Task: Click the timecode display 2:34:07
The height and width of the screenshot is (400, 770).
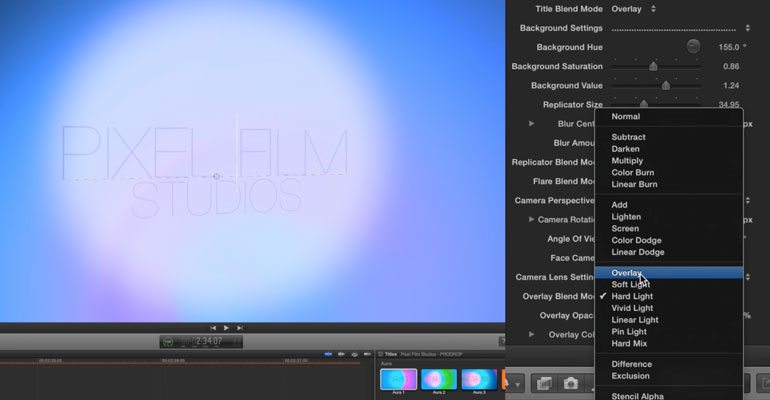Action: (201, 342)
